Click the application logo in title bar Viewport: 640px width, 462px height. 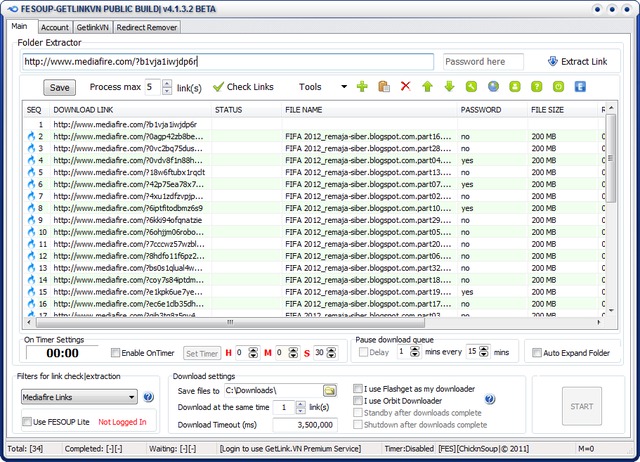coord(12,9)
